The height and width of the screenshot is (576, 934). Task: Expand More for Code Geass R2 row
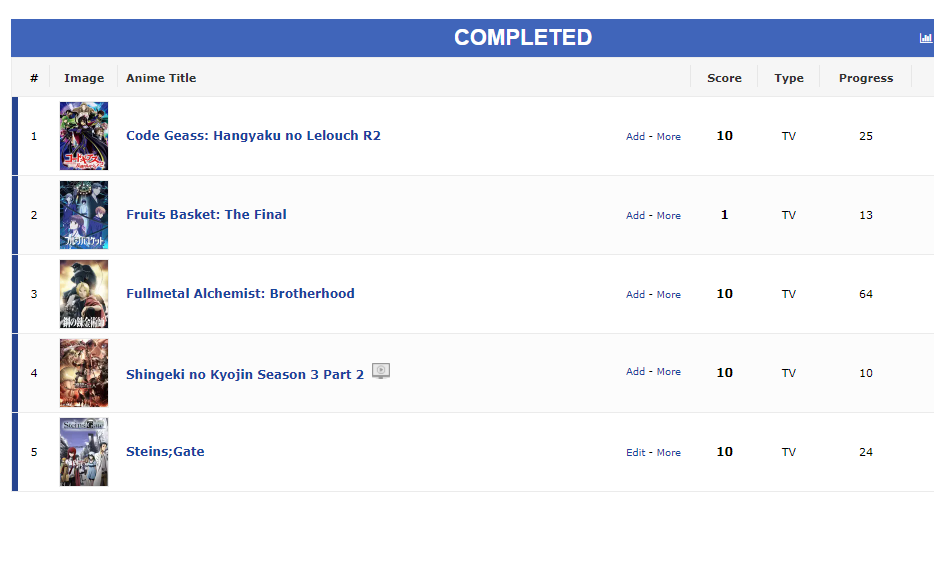click(668, 136)
